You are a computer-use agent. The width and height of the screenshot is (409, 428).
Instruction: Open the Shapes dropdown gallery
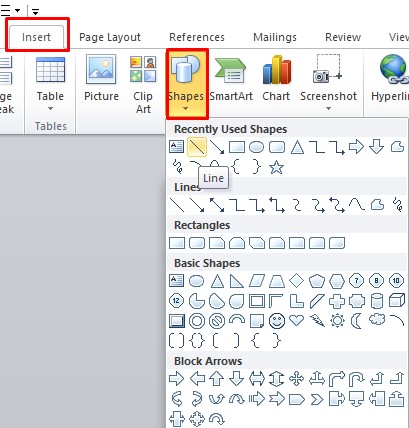click(186, 83)
